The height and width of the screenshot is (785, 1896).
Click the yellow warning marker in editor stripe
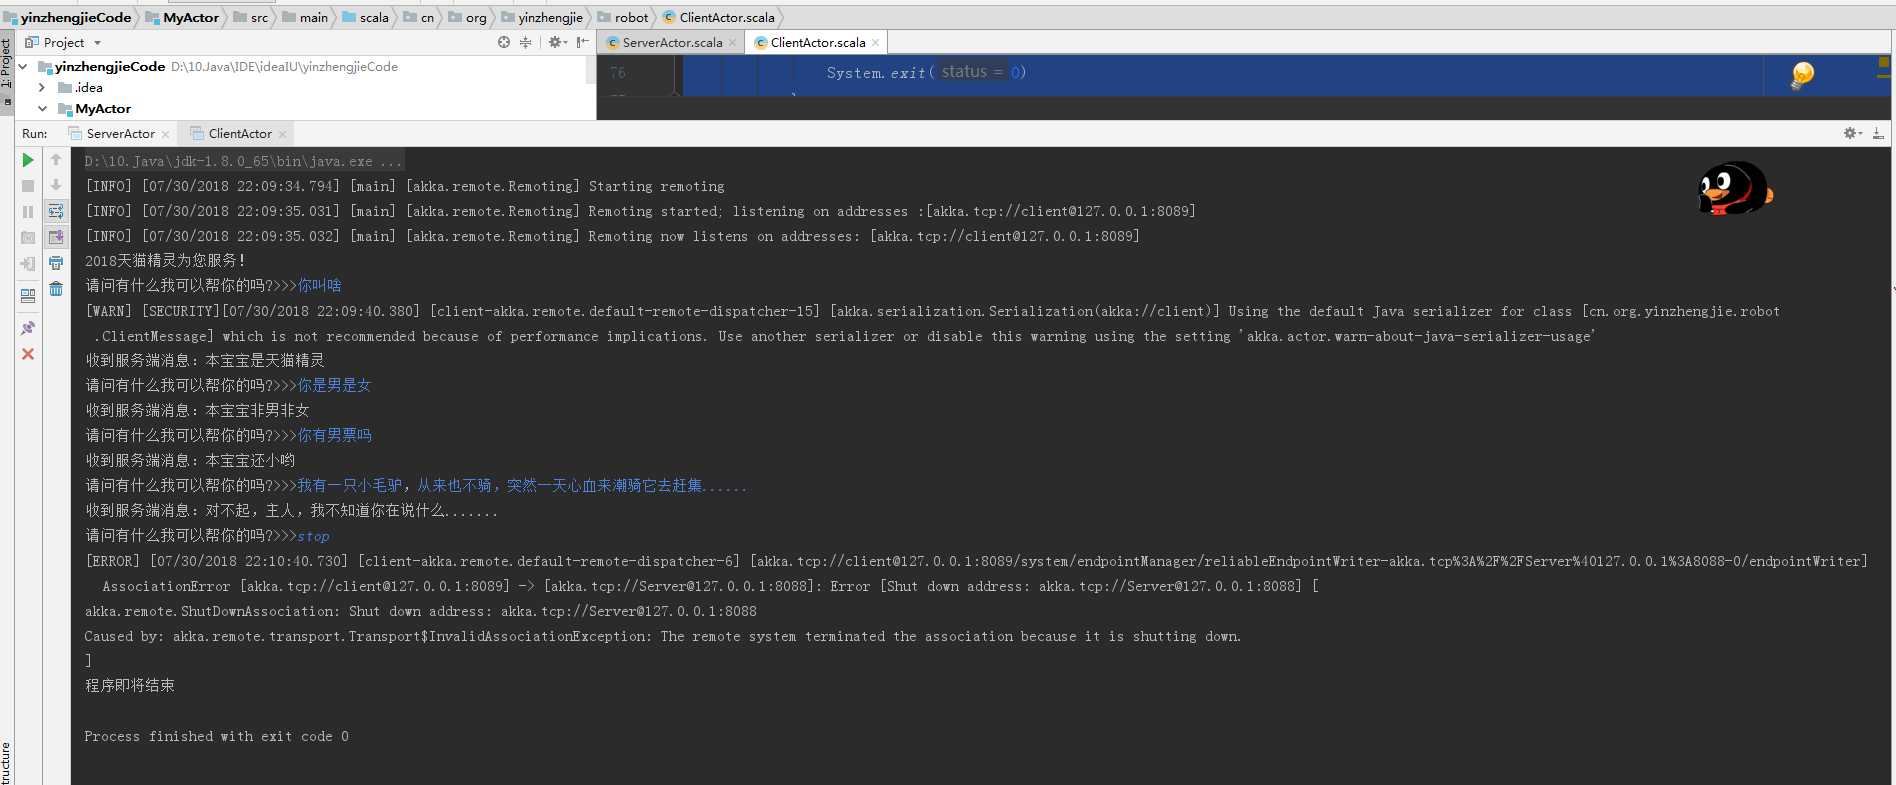pyautogui.click(x=1884, y=62)
